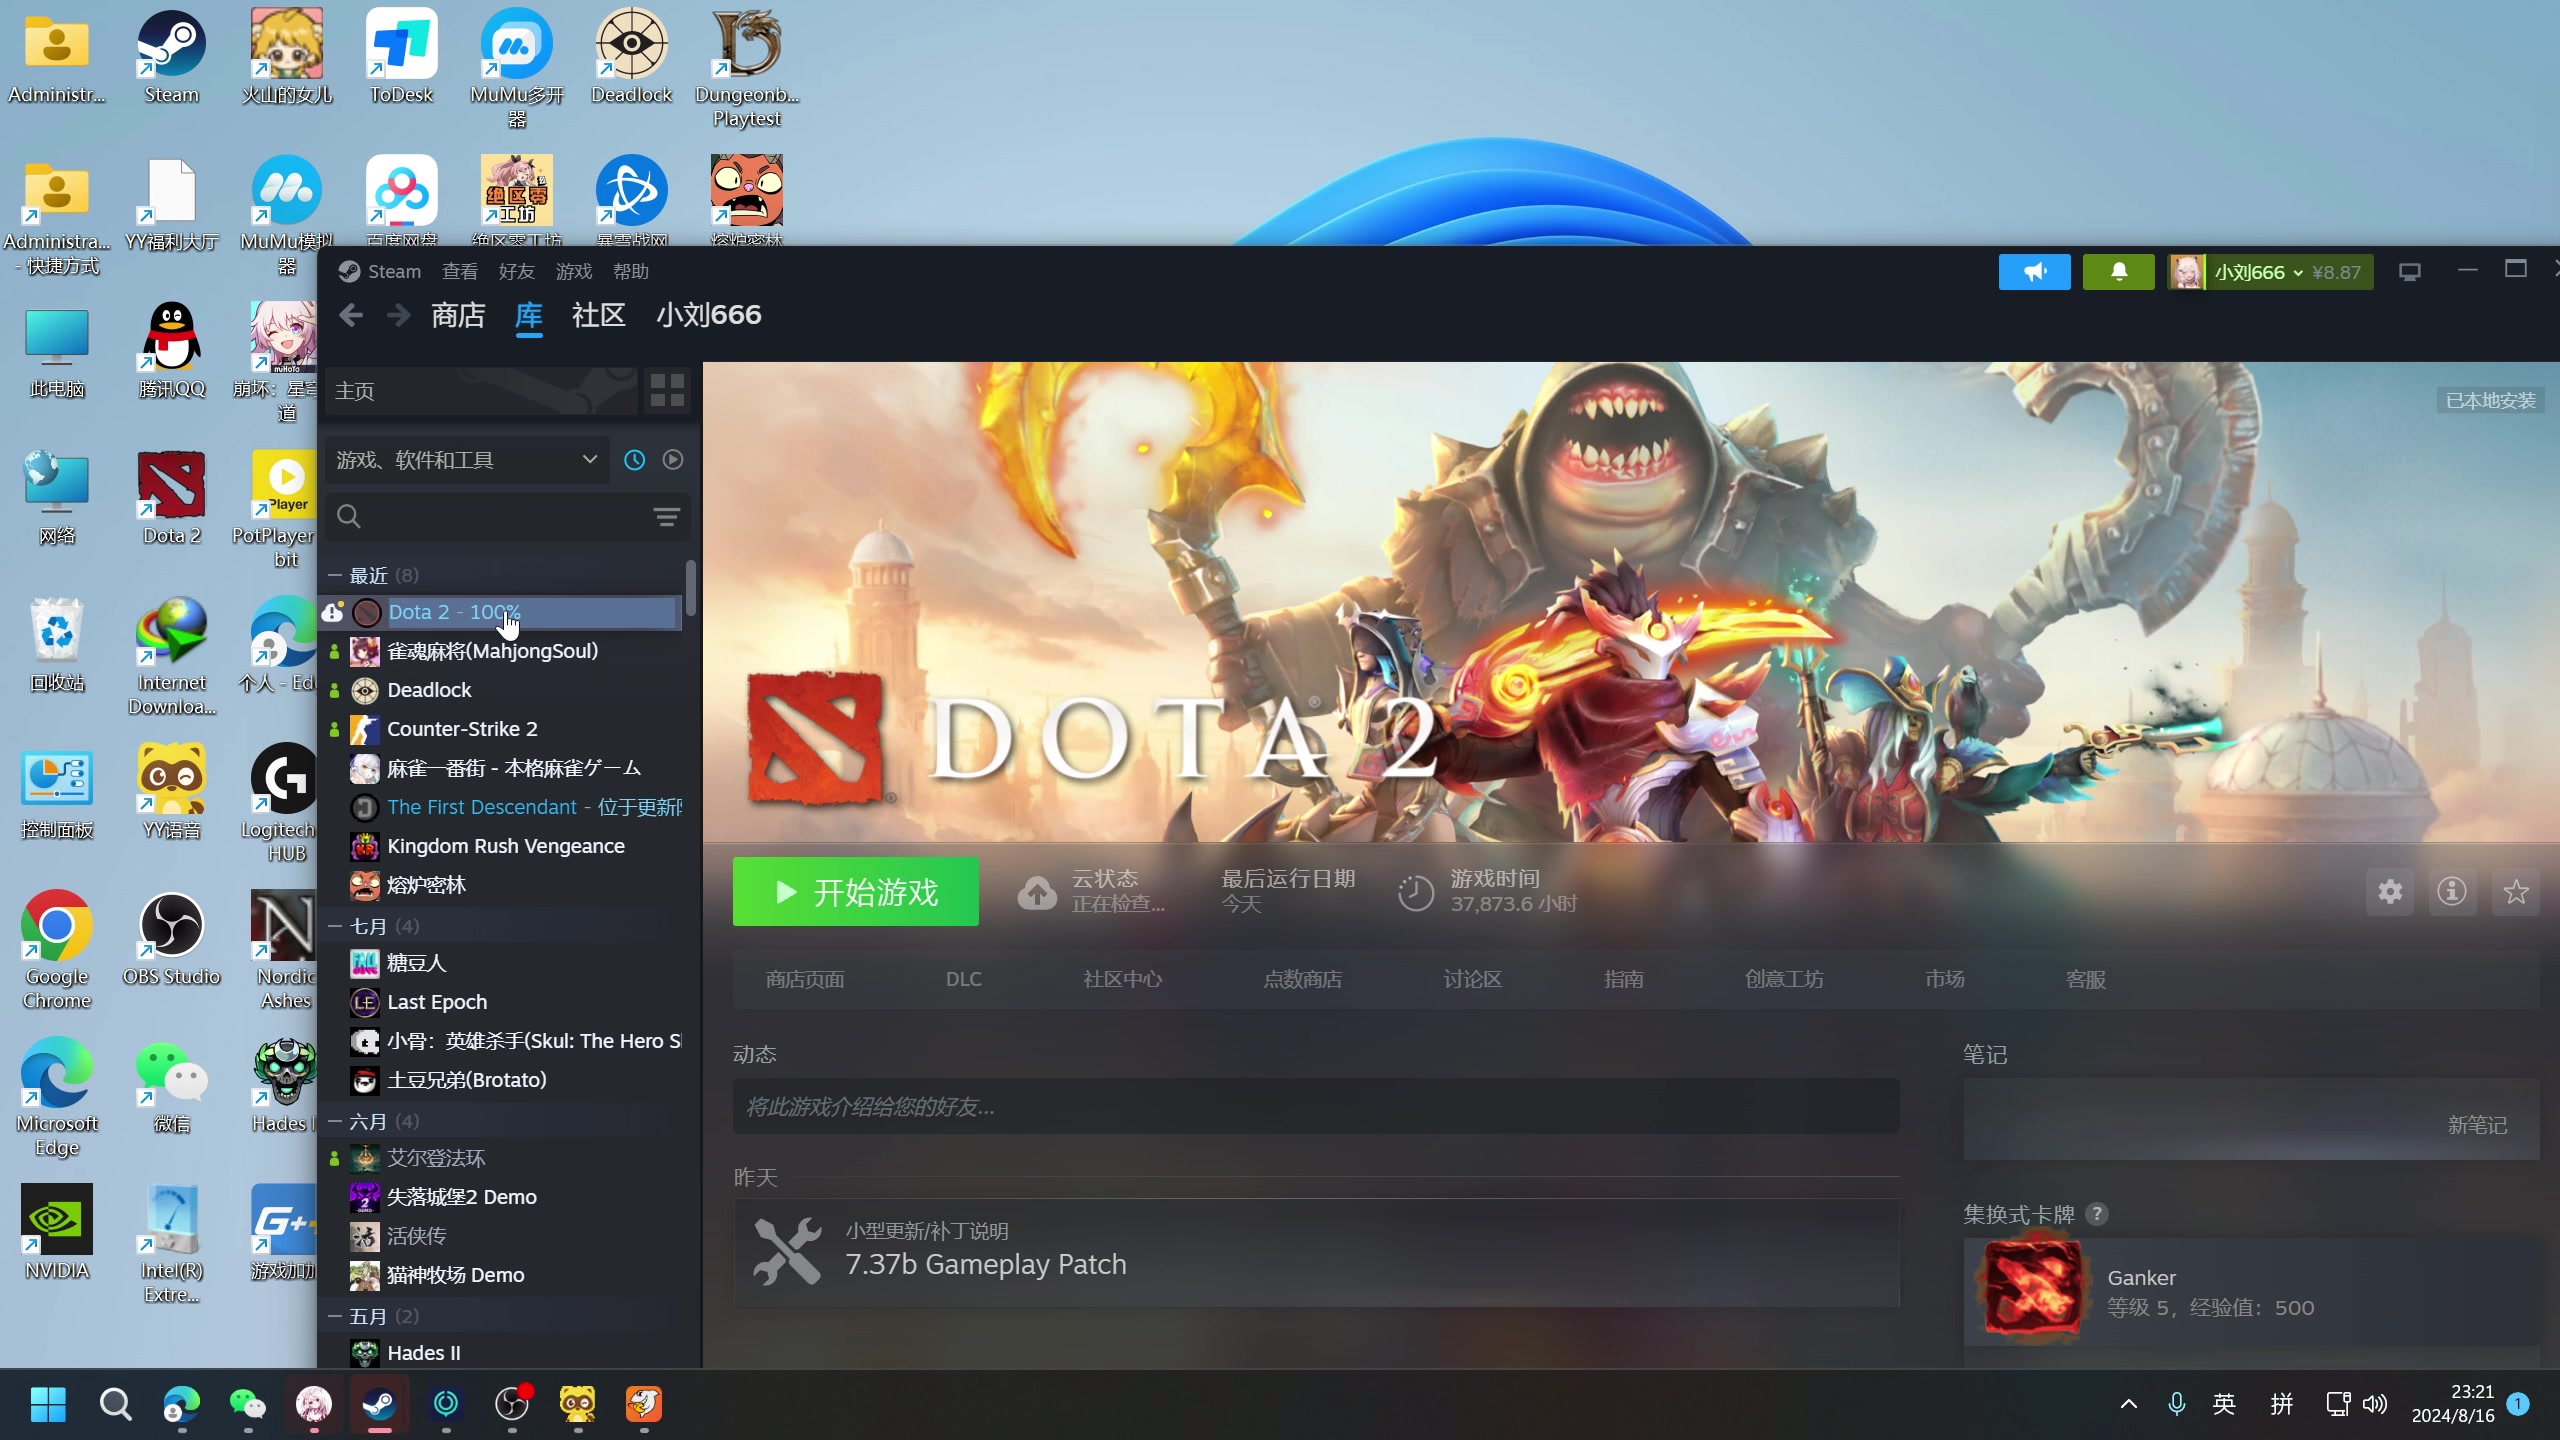Click the library search input field
Viewport: 2560px width, 1440px height.
(x=500, y=517)
